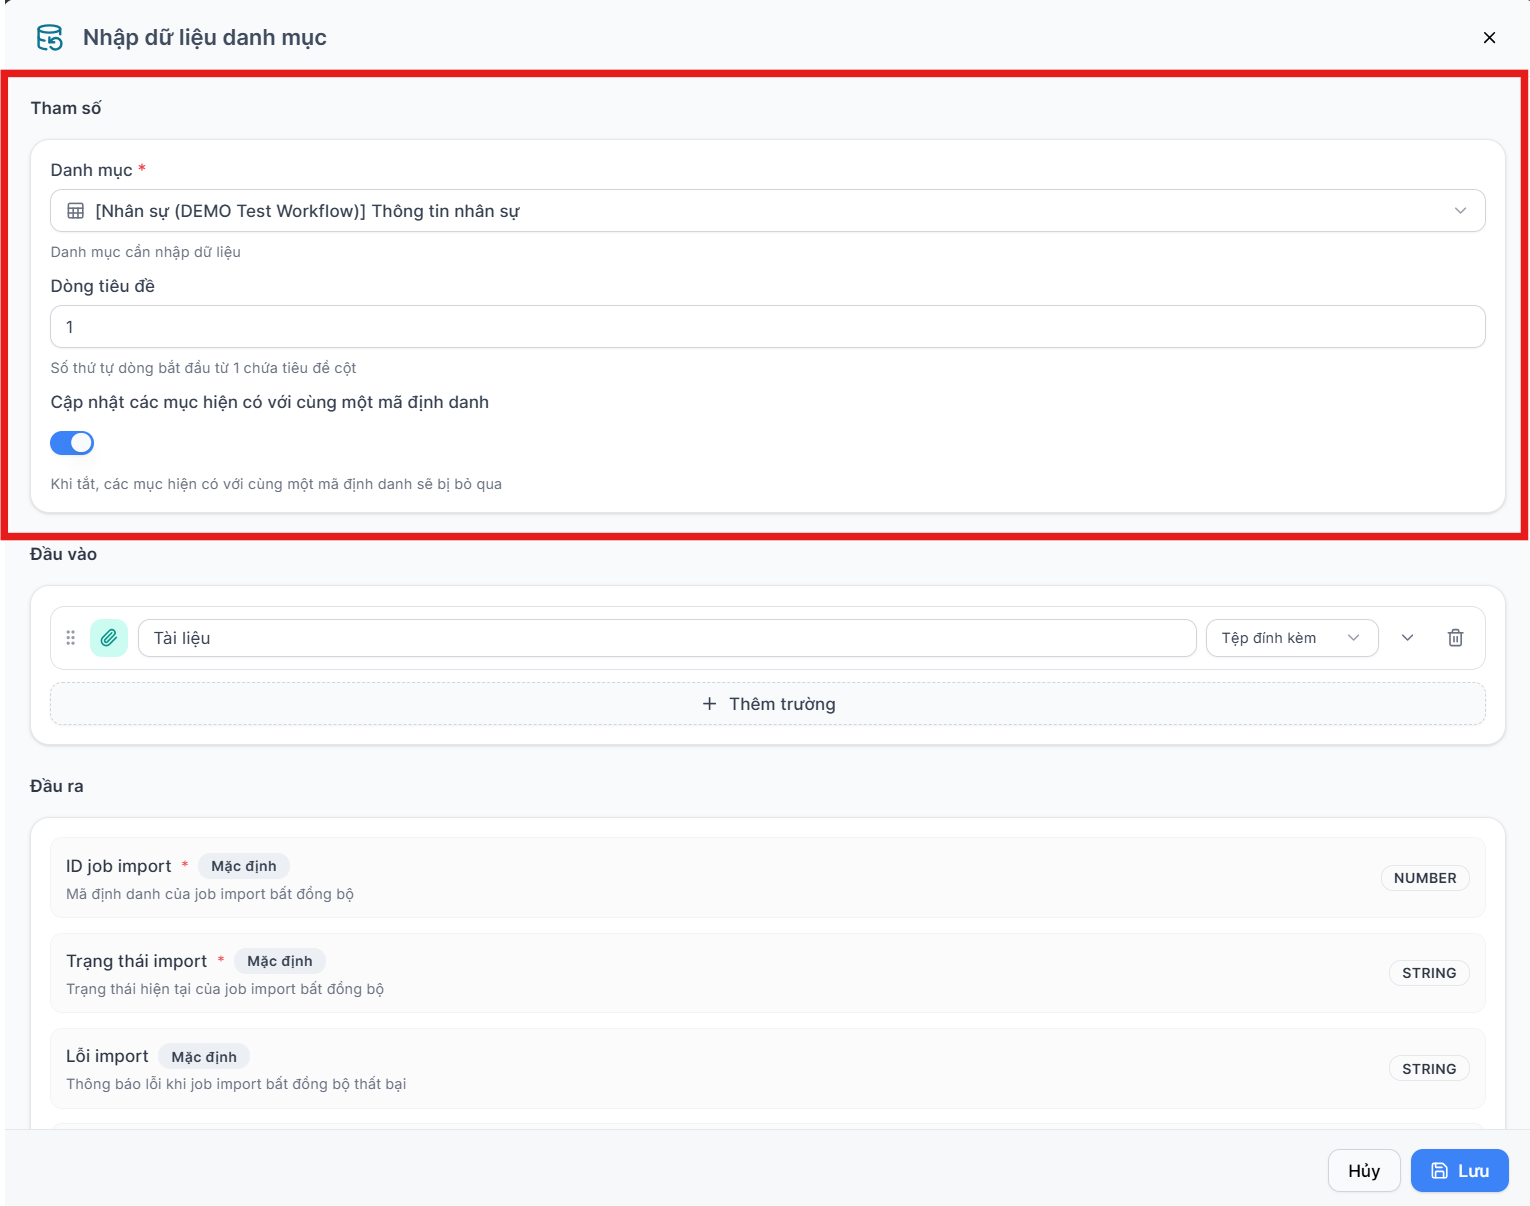
Task: Click the drag handle beside Tài liệu
Action: pyautogui.click(x=71, y=638)
